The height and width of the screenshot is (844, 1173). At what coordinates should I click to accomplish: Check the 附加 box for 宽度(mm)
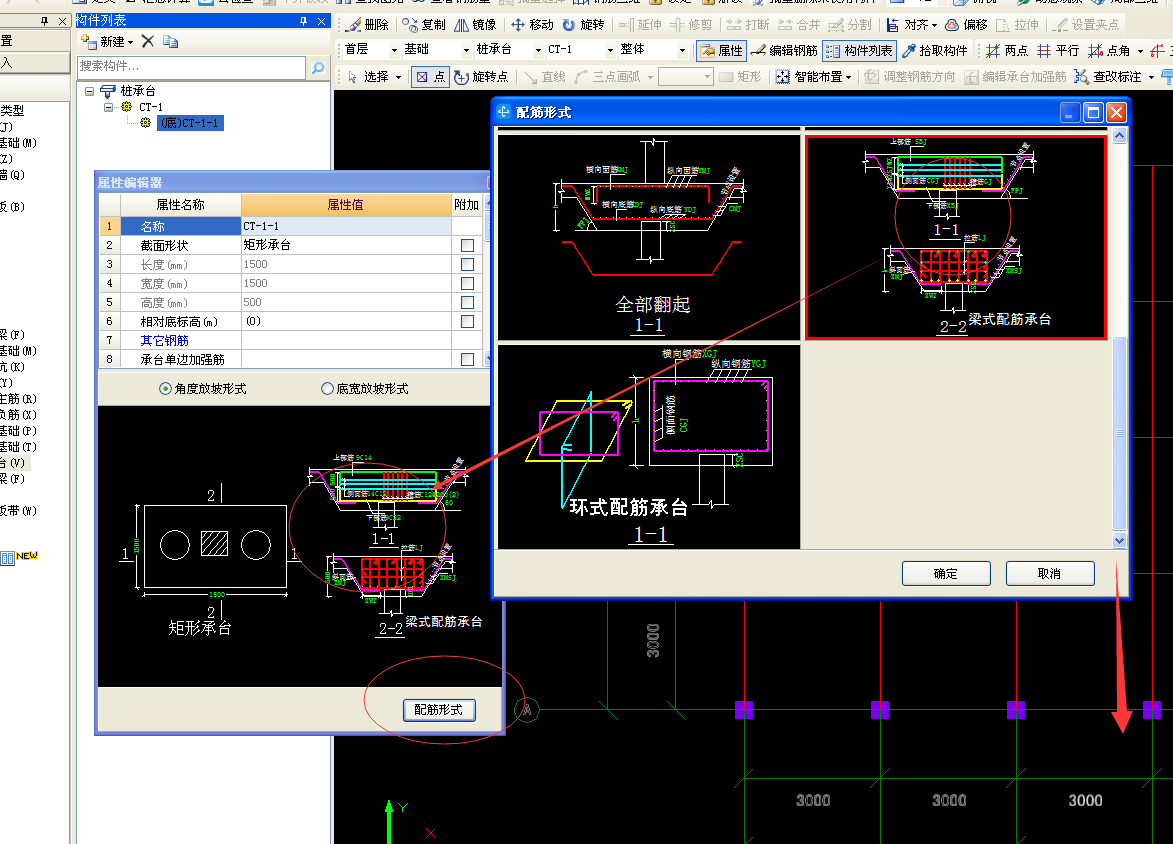468,284
